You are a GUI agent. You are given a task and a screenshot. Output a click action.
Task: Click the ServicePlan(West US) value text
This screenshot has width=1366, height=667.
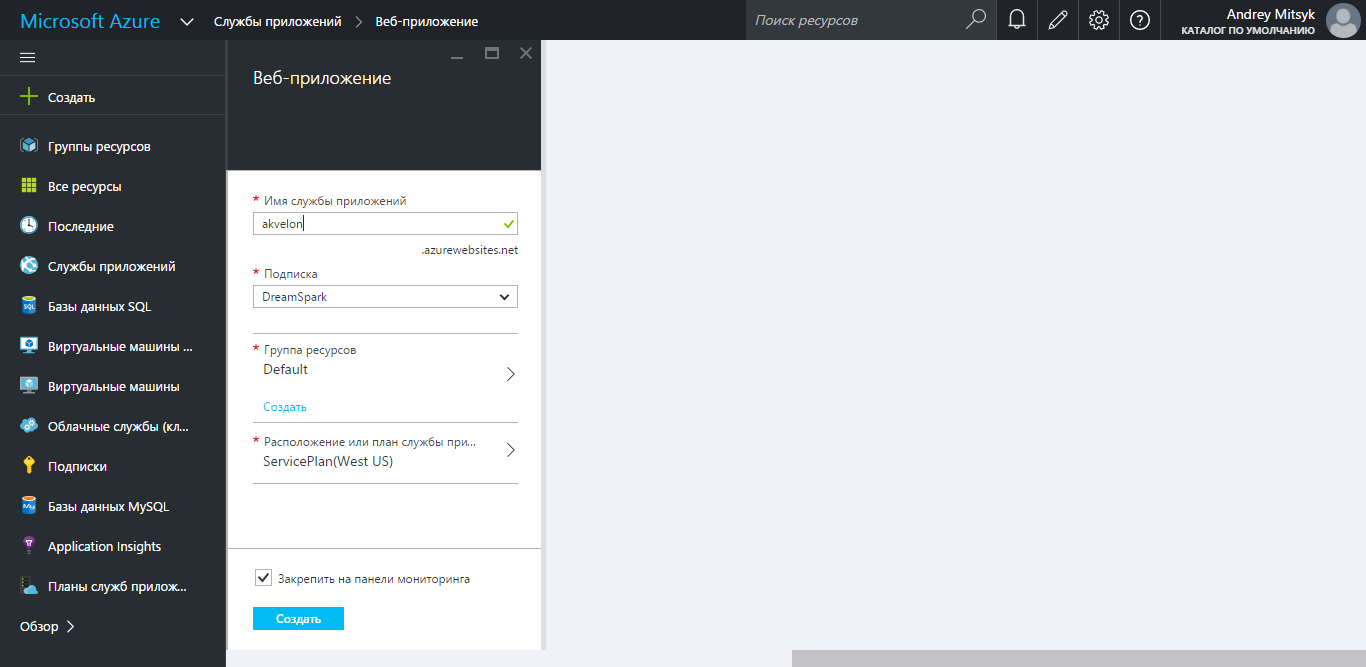pos(328,462)
